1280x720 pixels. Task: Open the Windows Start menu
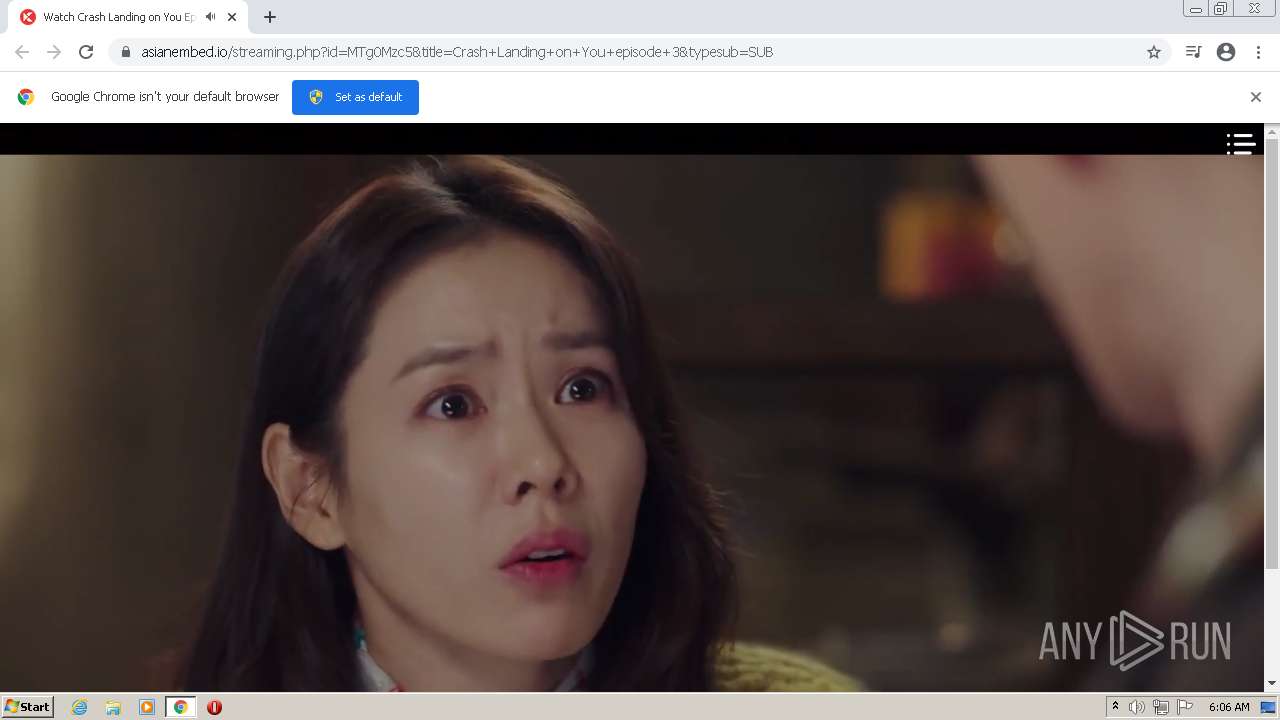point(28,707)
